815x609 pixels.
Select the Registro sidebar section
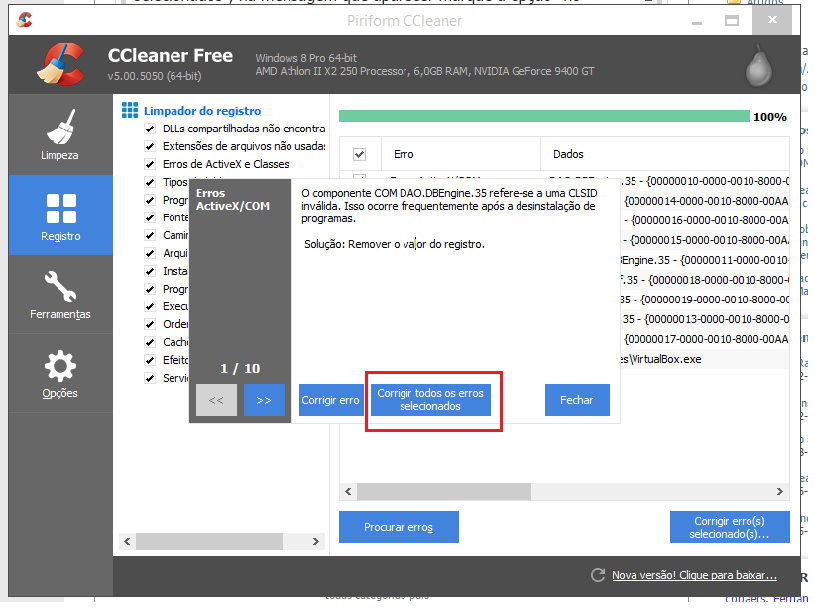[60, 215]
